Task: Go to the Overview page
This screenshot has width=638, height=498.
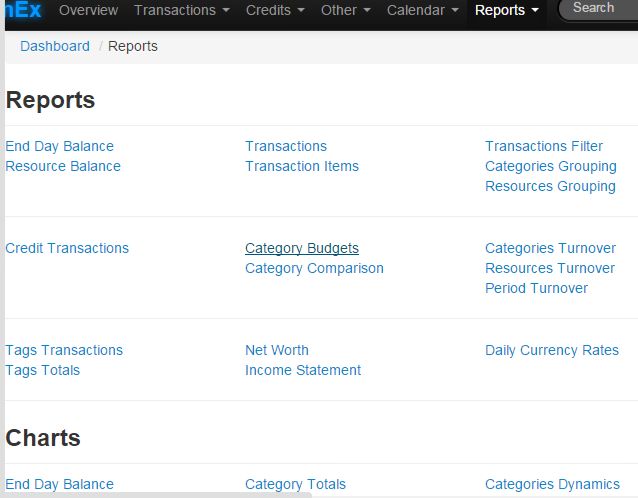Action: click(88, 10)
